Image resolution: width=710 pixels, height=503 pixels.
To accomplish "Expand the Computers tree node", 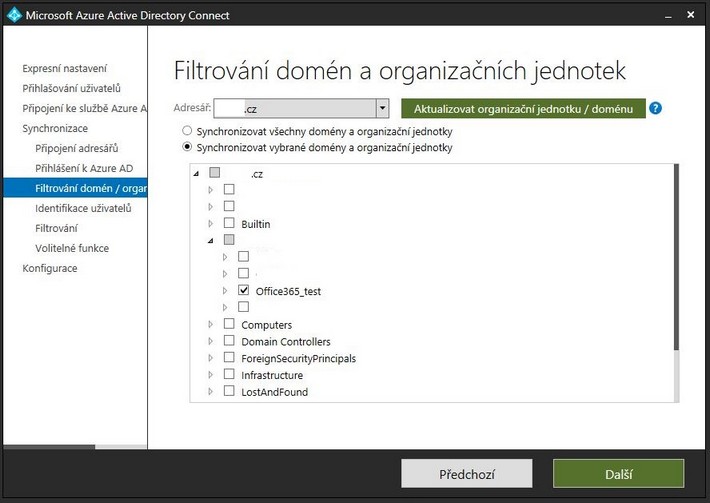I will coord(211,325).
